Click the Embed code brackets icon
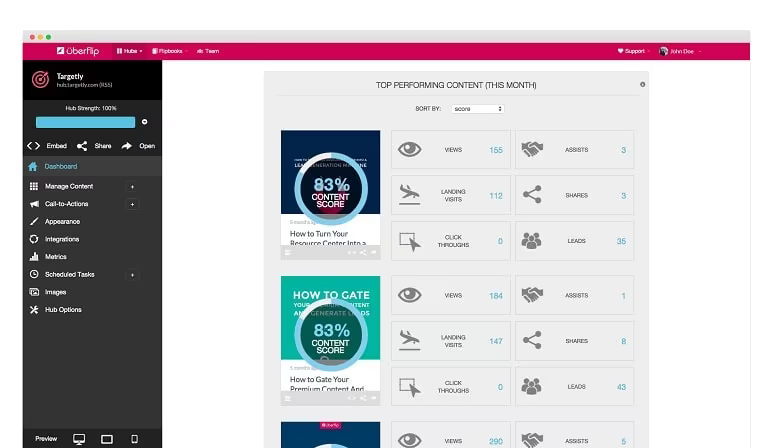Image resolution: width=775 pixels, height=448 pixels. click(33, 146)
